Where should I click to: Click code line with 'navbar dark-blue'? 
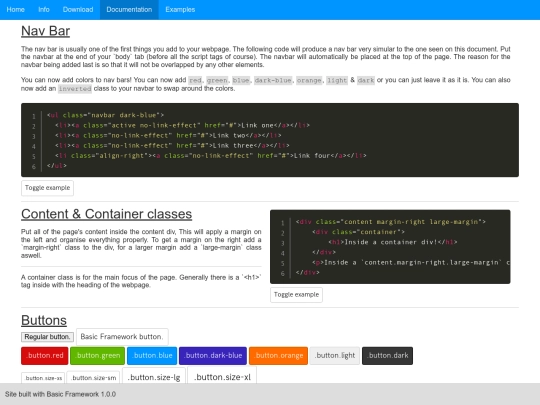click(x=105, y=115)
